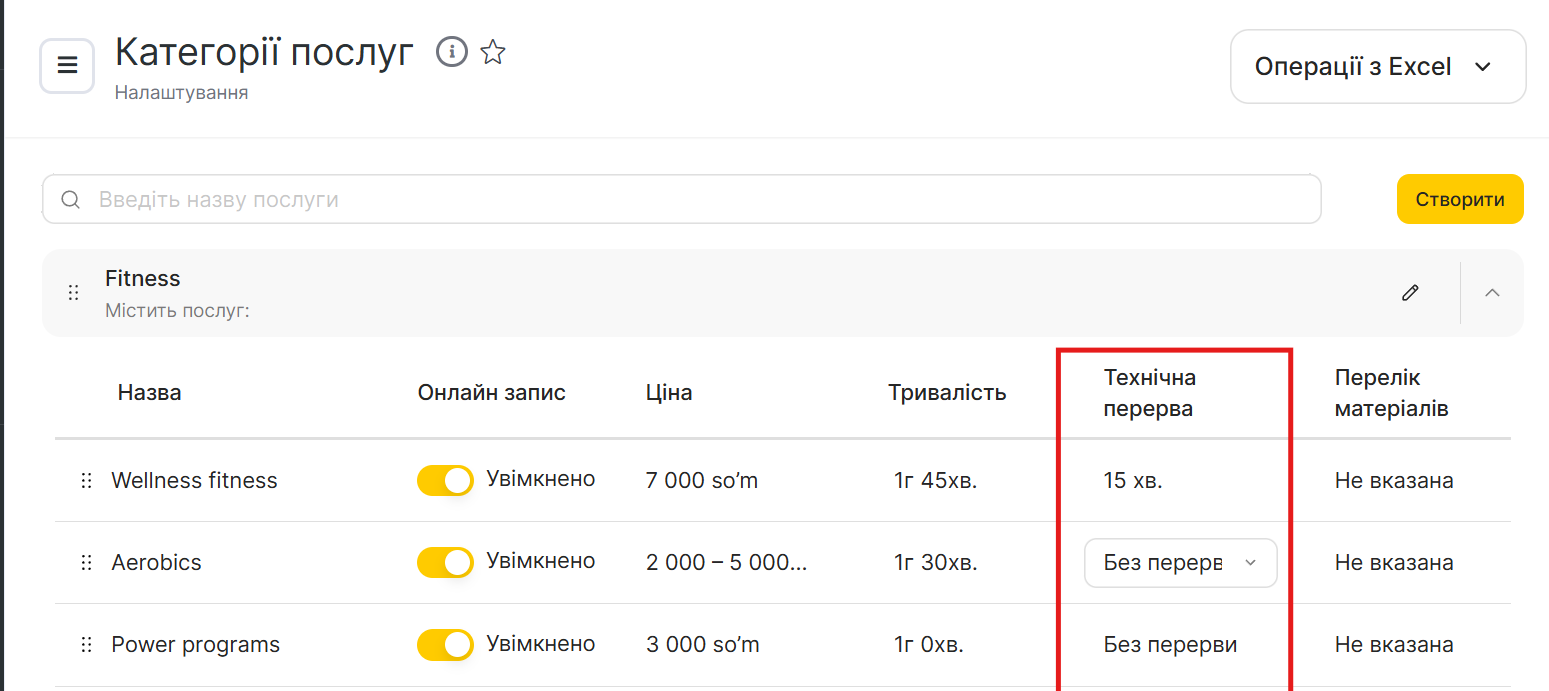The width and height of the screenshot is (1549, 691).
Task: Click the Створити button
Action: 1459,199
